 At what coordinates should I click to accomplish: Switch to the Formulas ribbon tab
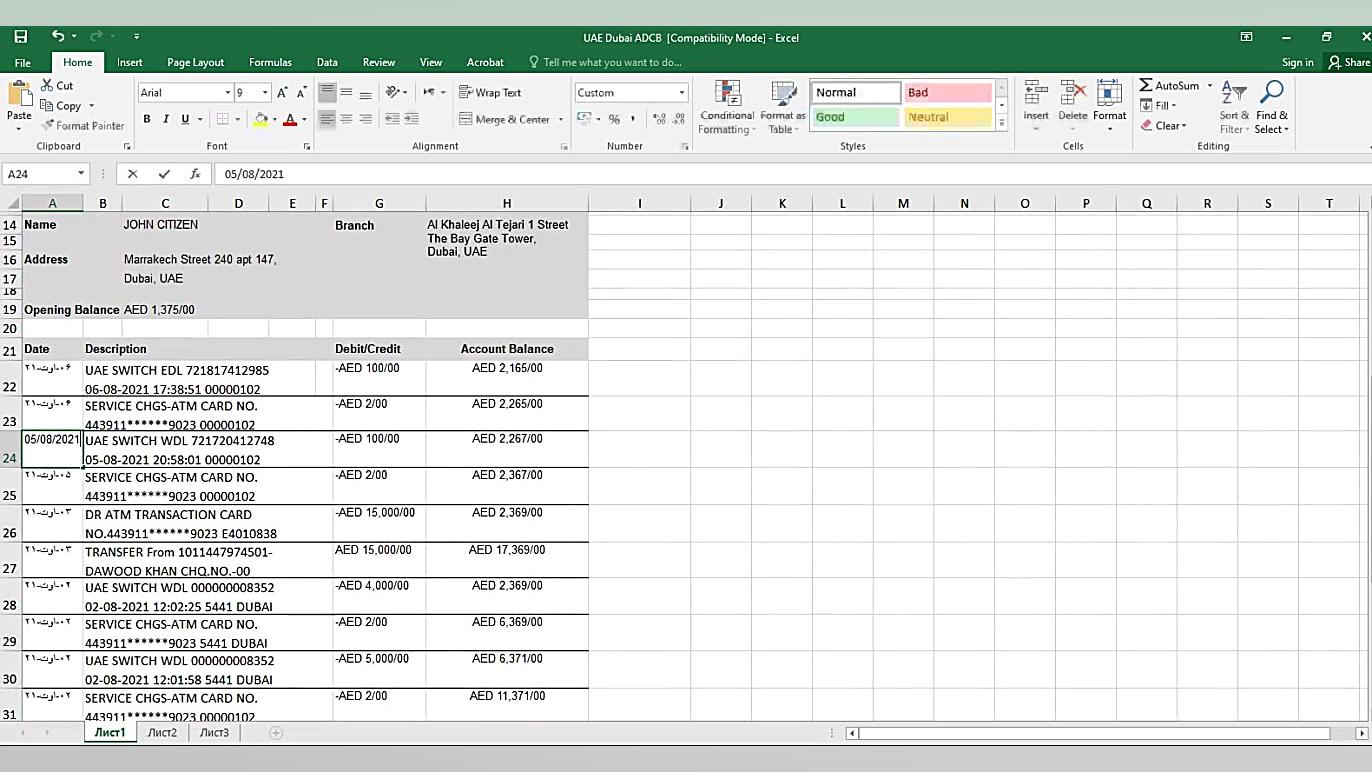click(x=270, y=61)
